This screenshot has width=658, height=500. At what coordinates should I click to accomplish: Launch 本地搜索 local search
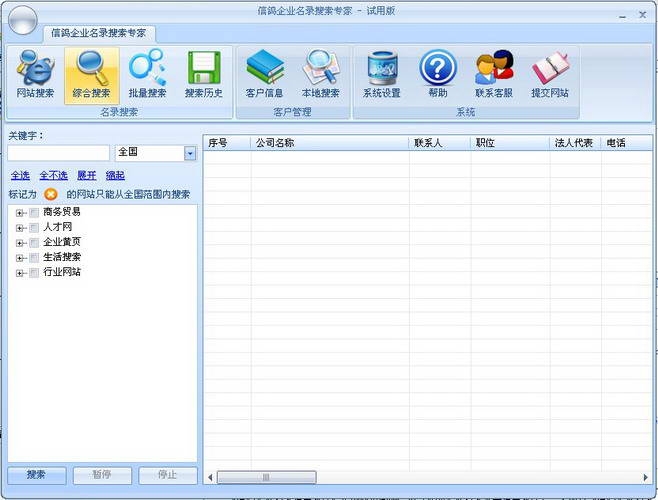pyautogui.click(x=321, y=75)
